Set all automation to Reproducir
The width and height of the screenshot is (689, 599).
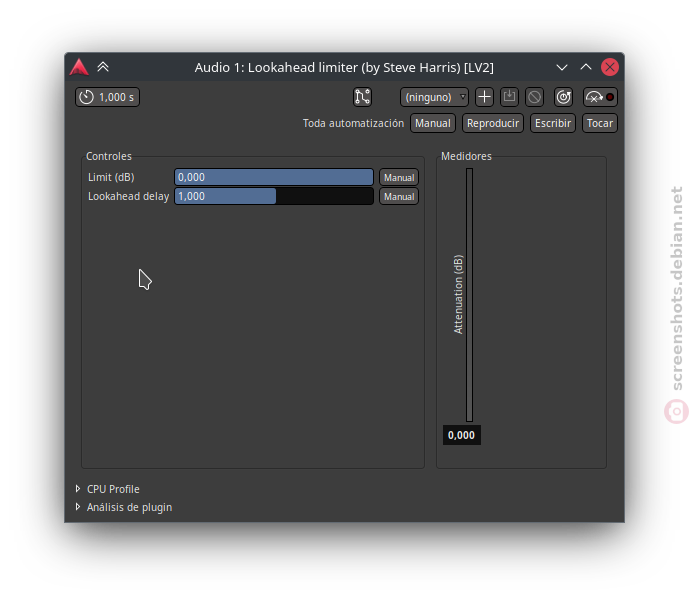(493, 123)
